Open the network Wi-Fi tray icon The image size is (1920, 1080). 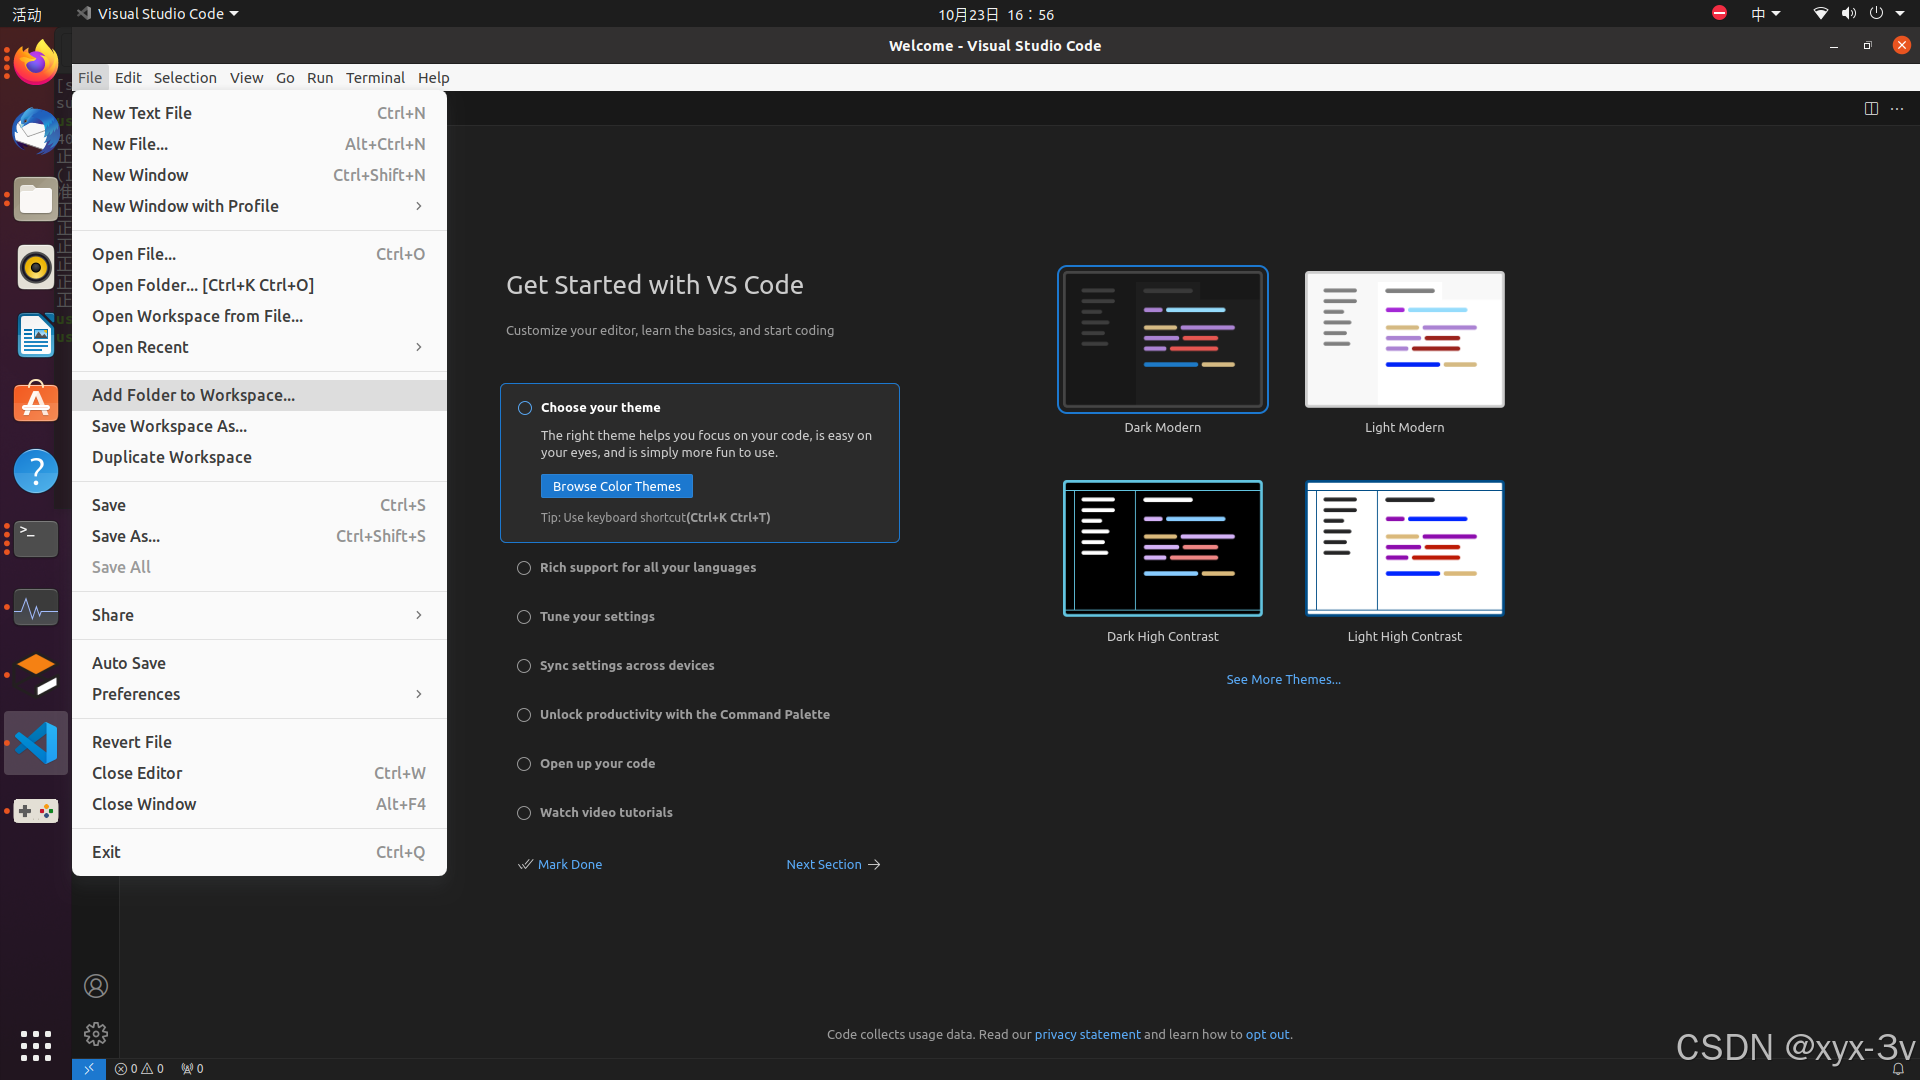(x=1820, y=14)
